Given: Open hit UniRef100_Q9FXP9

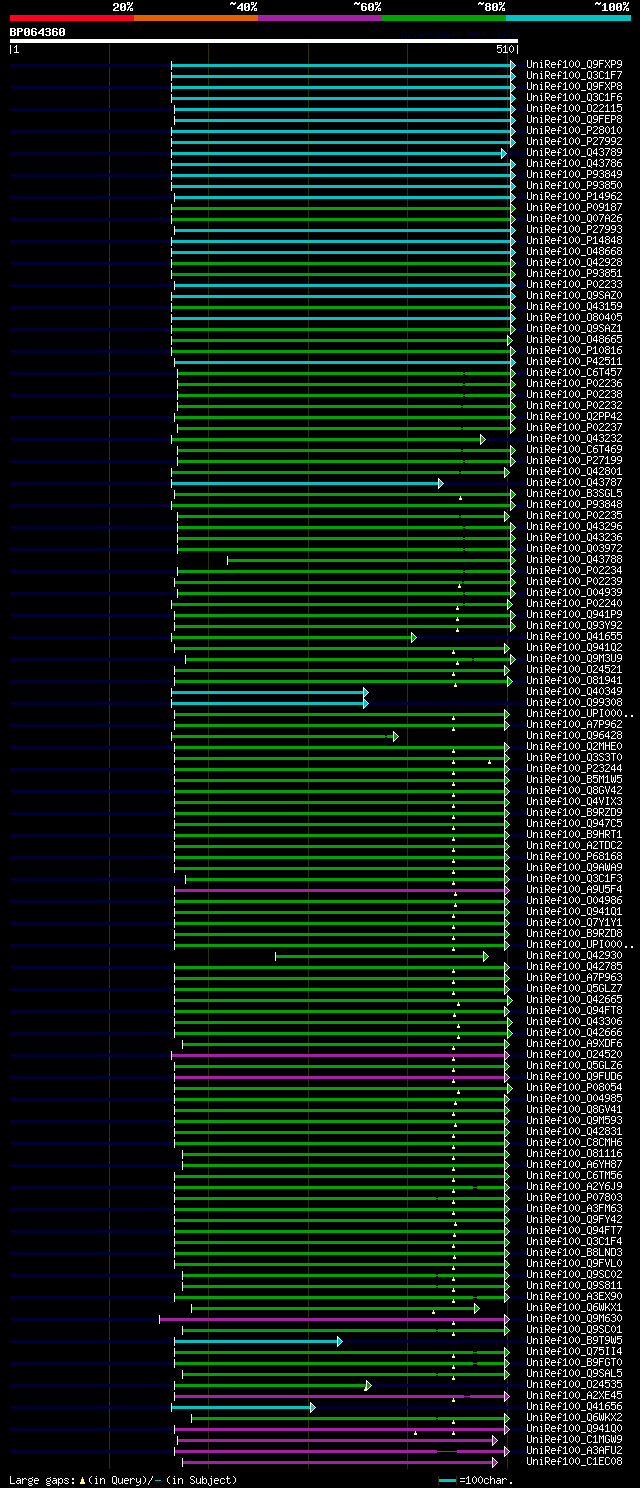Looking at the screenshot, I should point(574,65).
